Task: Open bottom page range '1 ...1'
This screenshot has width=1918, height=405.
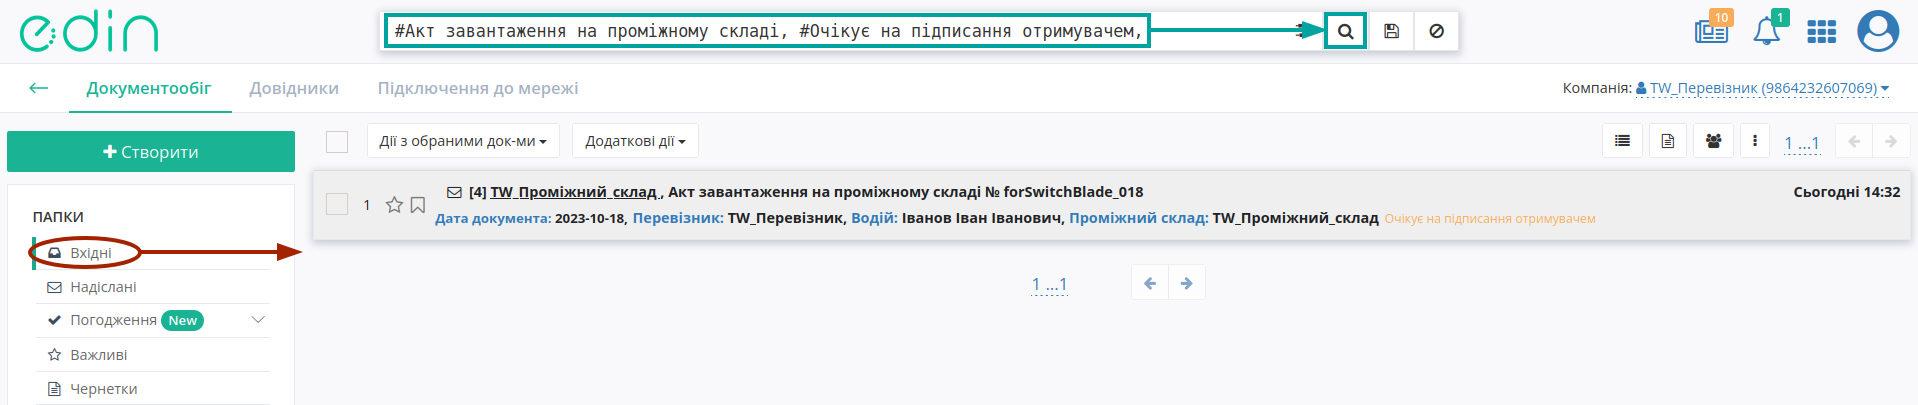Action: point(1049,284)
